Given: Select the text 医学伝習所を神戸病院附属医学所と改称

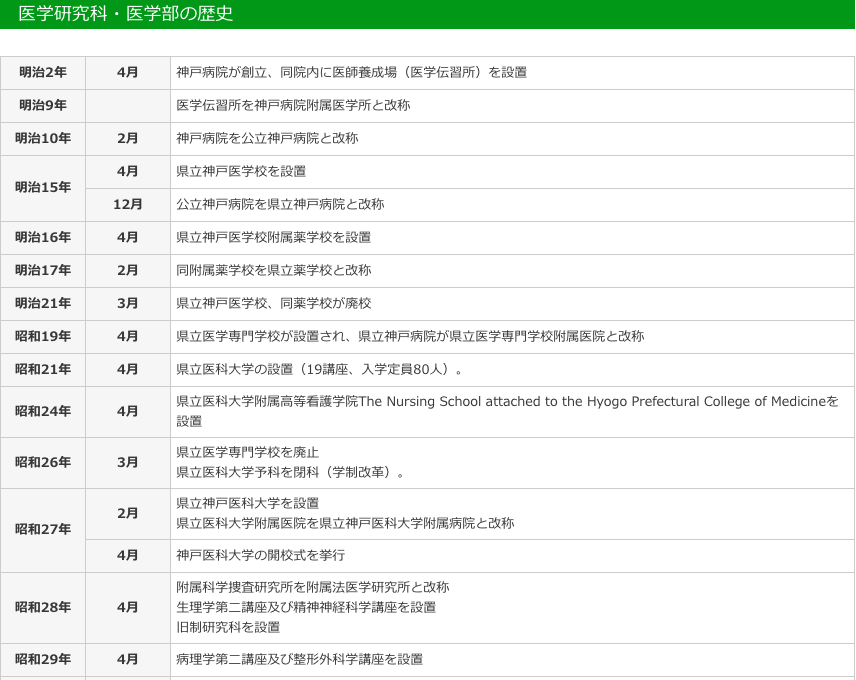Looking at the screenshot, I should tap(293, 105).
